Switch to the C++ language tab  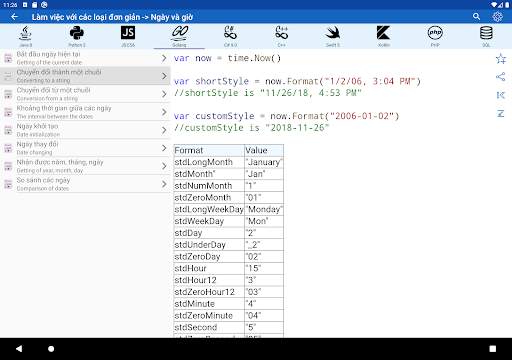[x=282, y=36]
